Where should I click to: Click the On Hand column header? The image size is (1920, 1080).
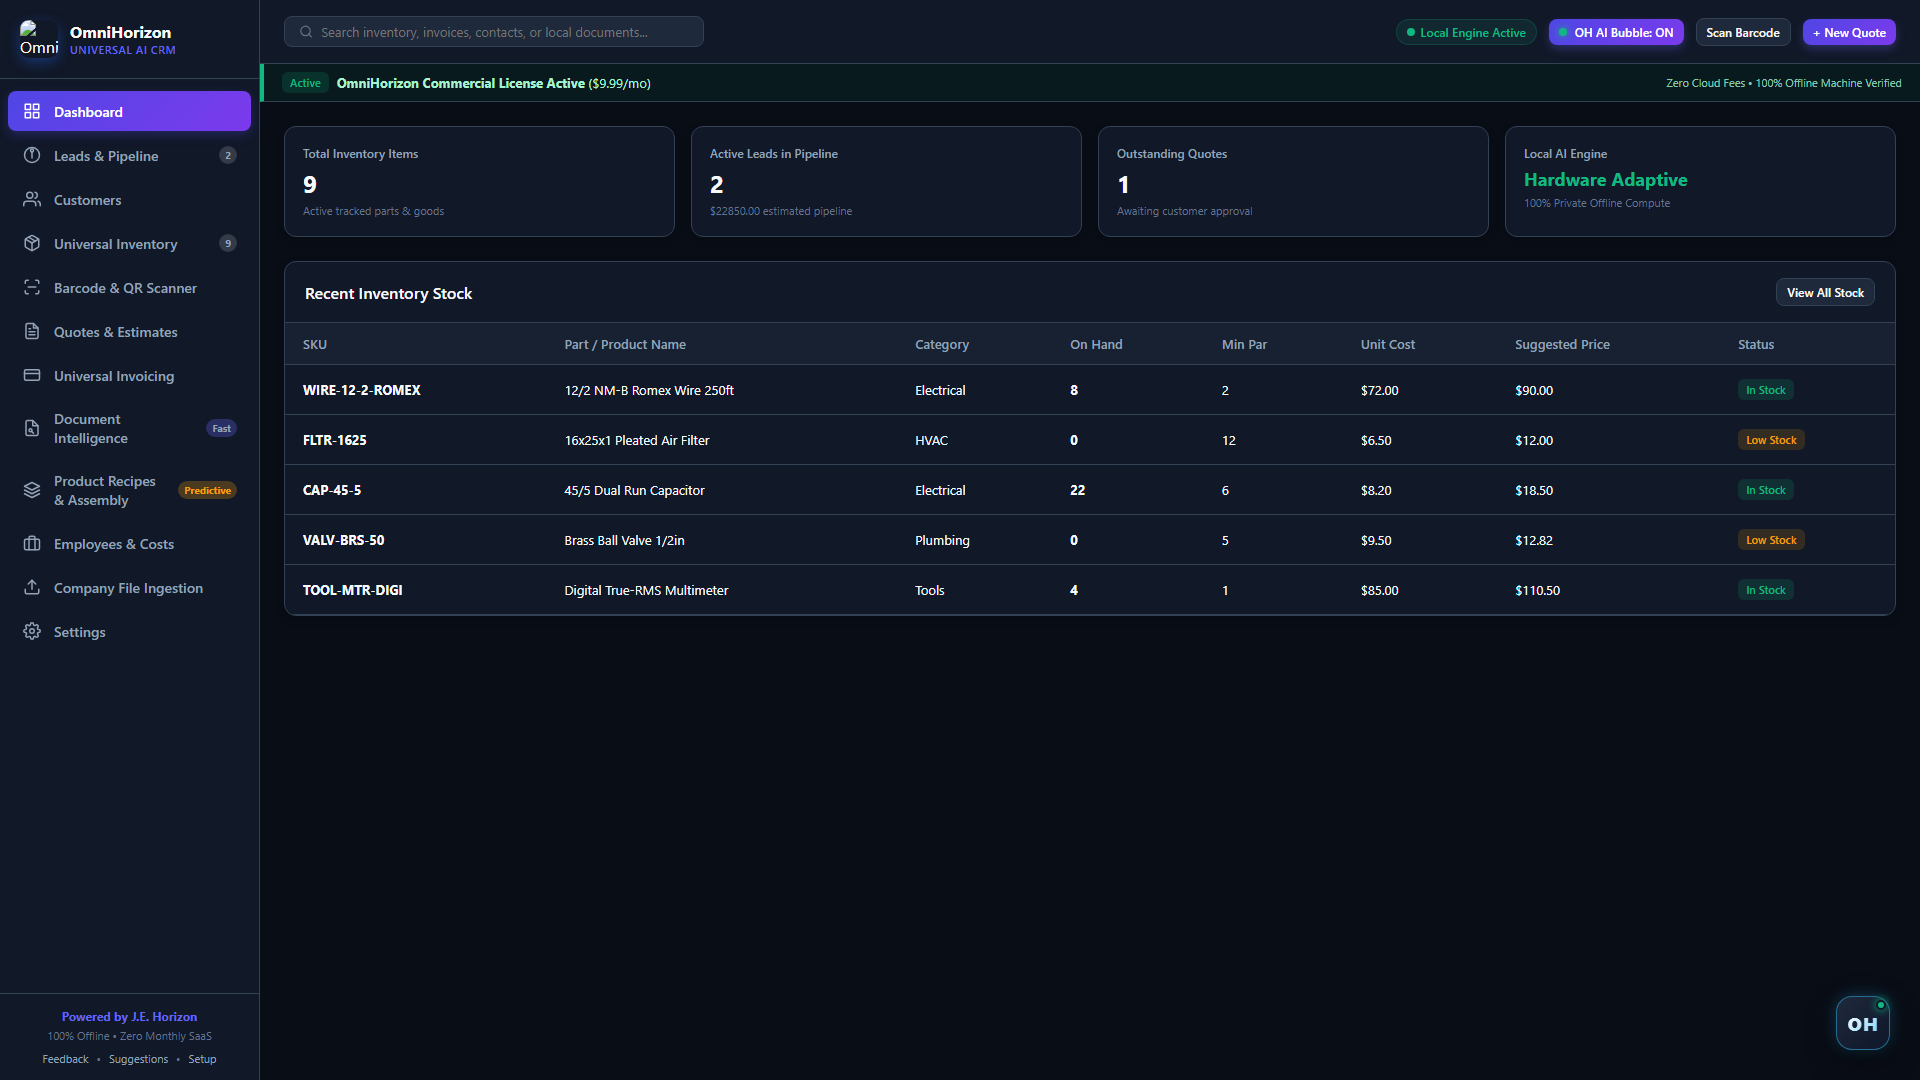1096,344
